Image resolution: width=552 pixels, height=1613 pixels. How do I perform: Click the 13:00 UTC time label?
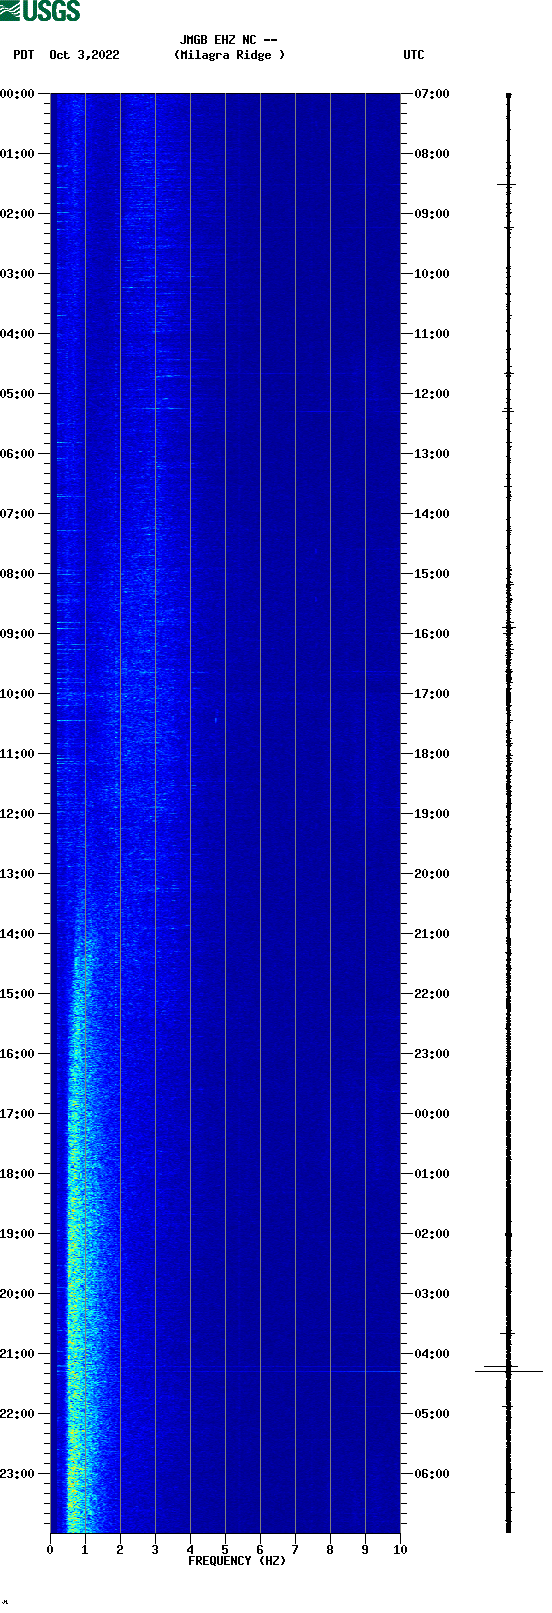tap(432, 454)
